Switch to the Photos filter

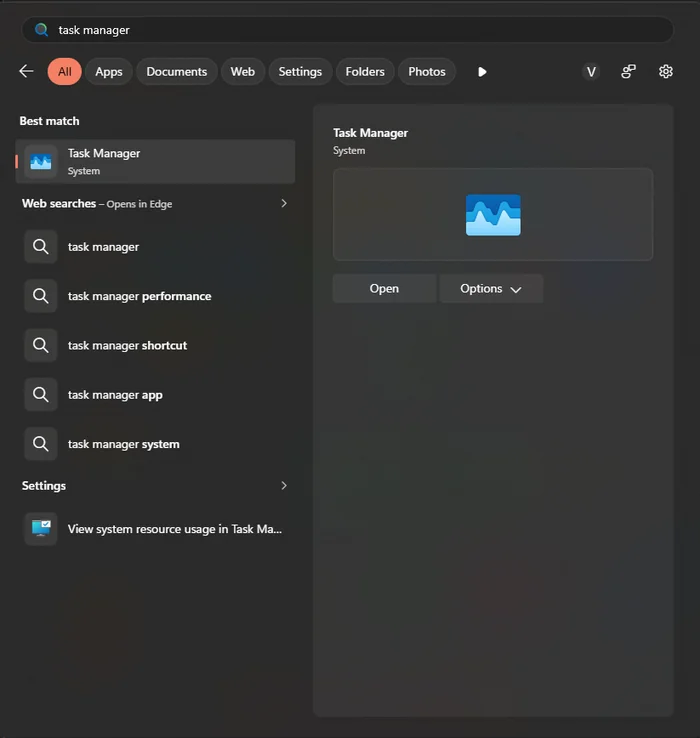(x=426, y=72)
